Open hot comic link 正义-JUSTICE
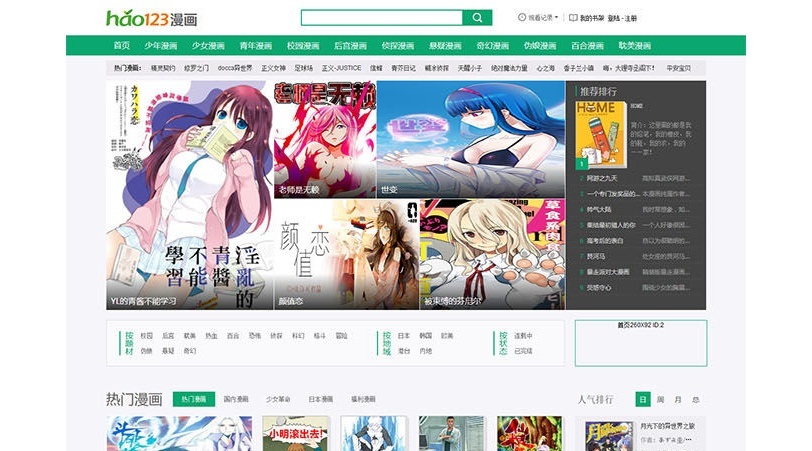The width and height of the screenshot is (812, 451). [x=341, y=68]
